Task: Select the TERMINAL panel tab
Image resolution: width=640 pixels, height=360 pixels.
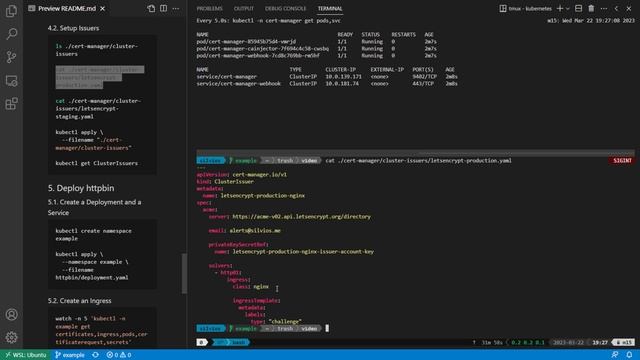Action: coord(330,9)
